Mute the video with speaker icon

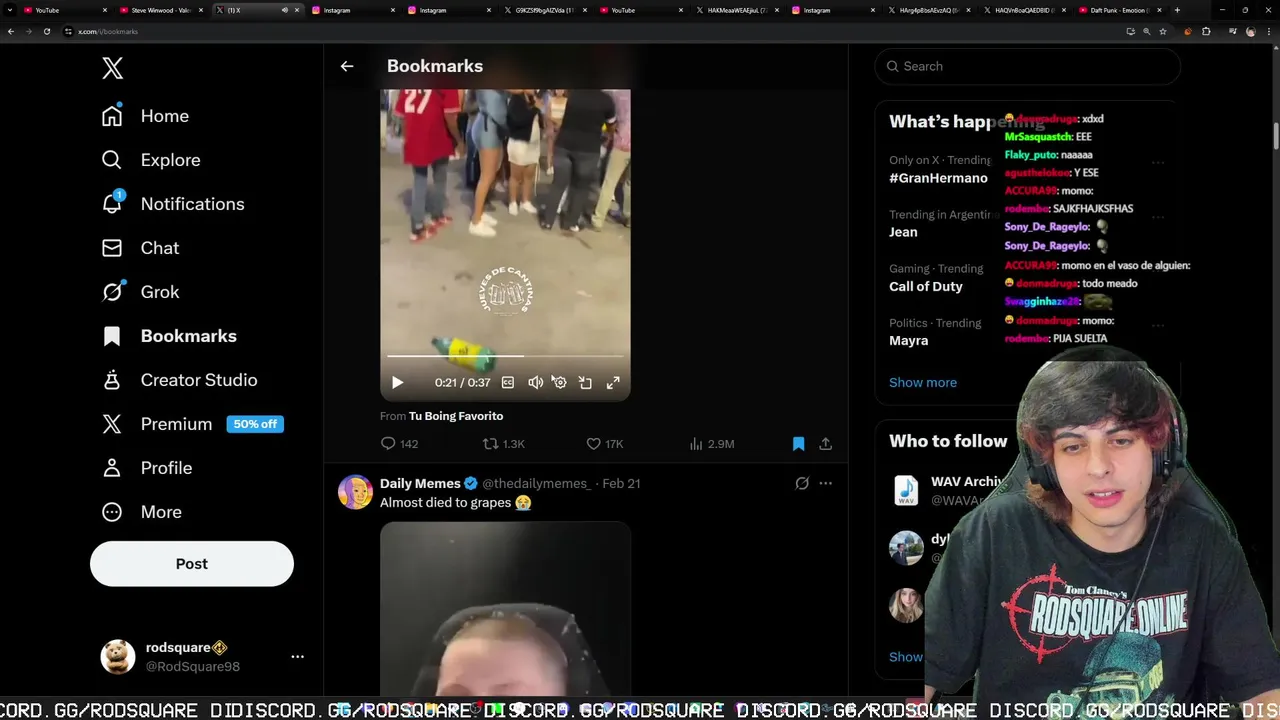[535, 383]
